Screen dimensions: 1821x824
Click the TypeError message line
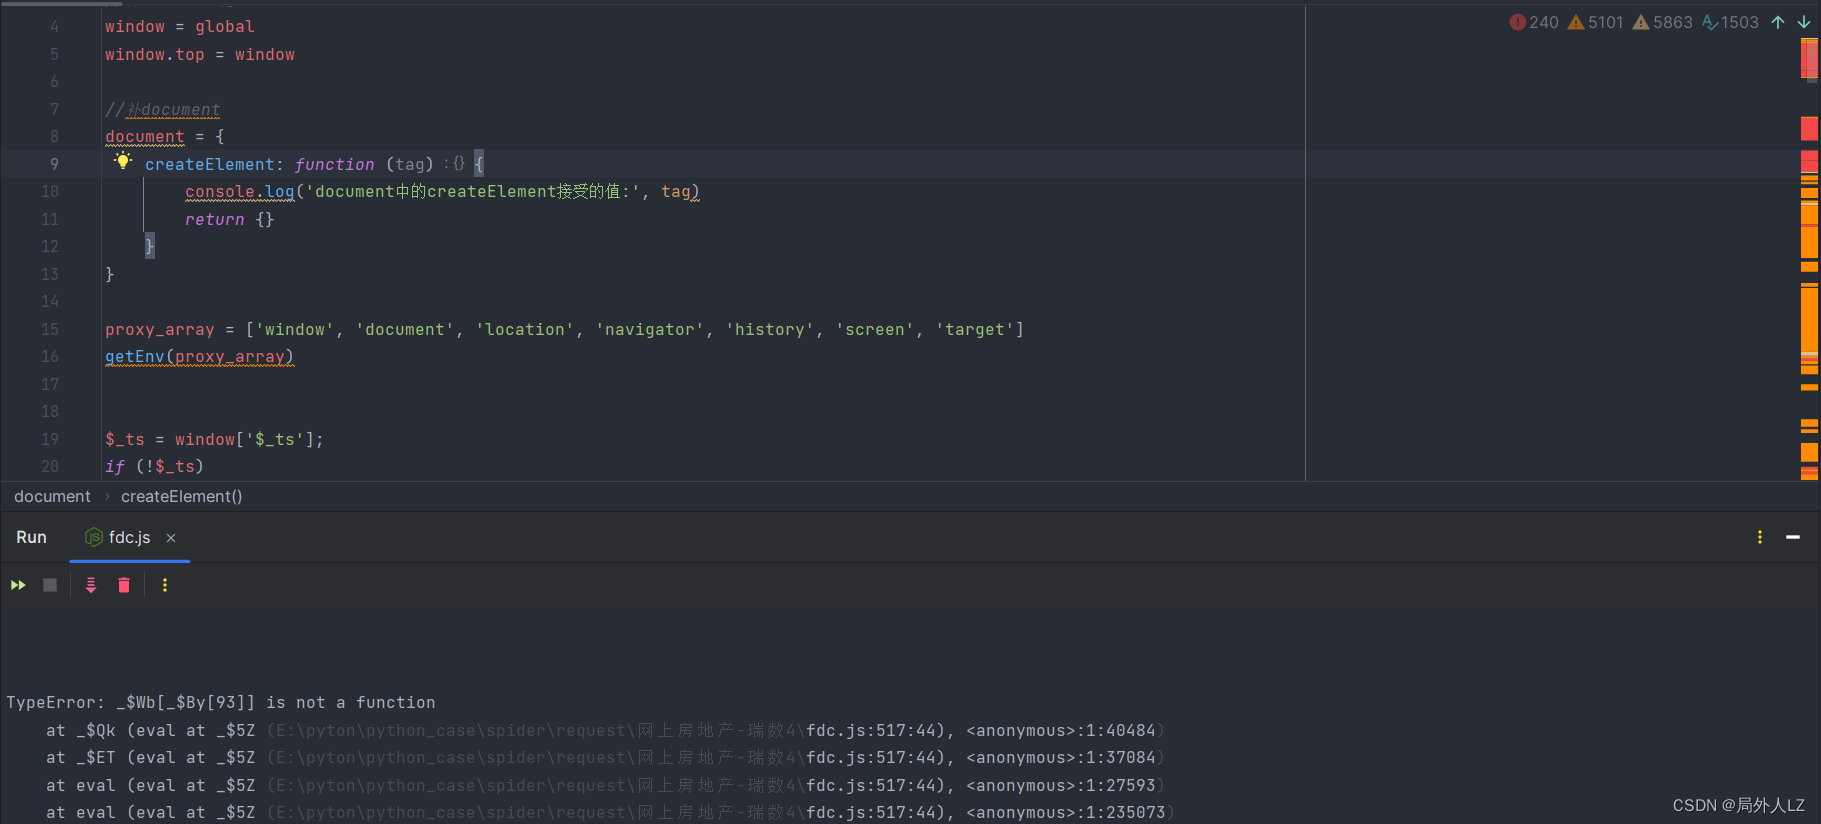(221, 703)
